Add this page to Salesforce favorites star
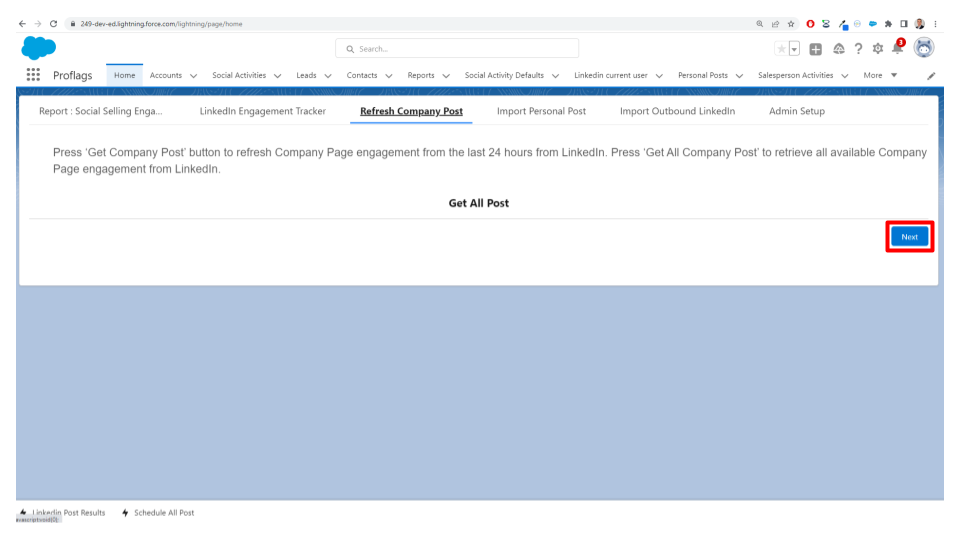The height and width of the screenshot is (540, 960). pyautogui.click(x=781, y=49)
